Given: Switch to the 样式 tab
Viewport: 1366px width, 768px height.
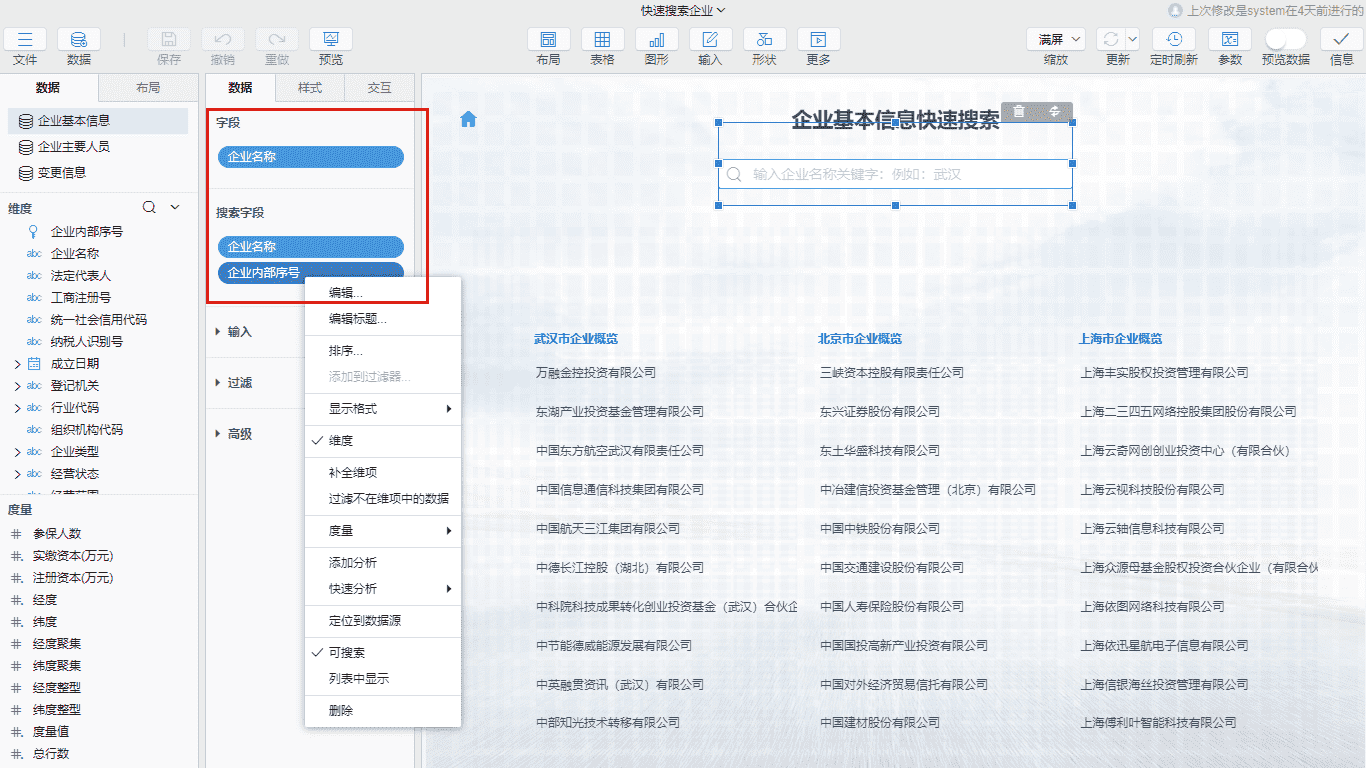Looking at the screenshot, I should 310,88.
